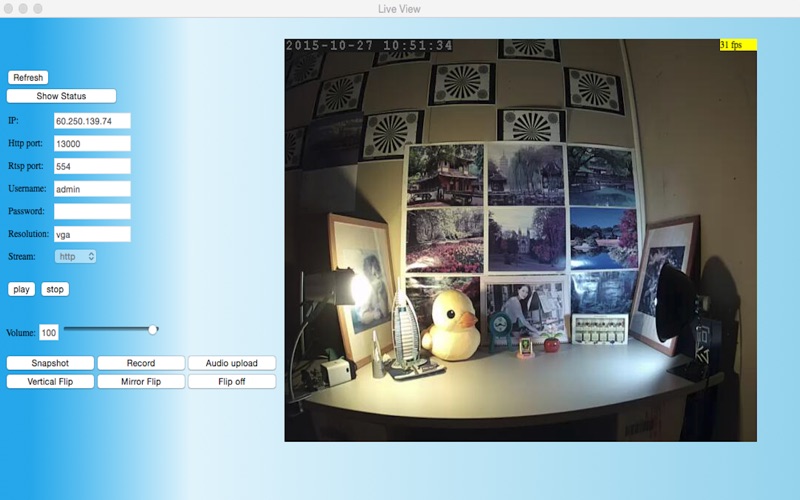Start the stream with play button
800x500 pixels.
[21, 289]
